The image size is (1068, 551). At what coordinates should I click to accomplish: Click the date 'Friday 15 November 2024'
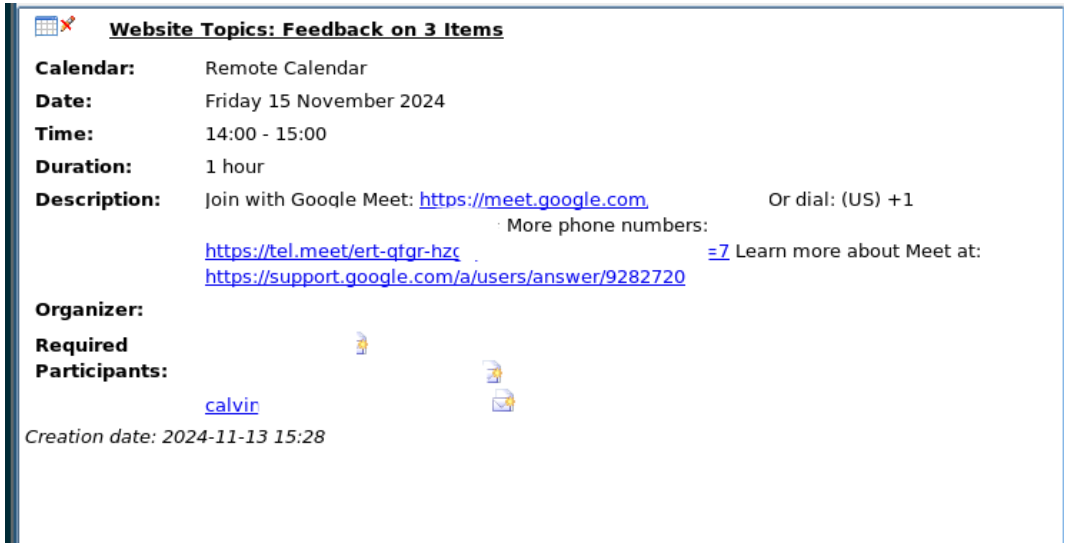(325, 101)
